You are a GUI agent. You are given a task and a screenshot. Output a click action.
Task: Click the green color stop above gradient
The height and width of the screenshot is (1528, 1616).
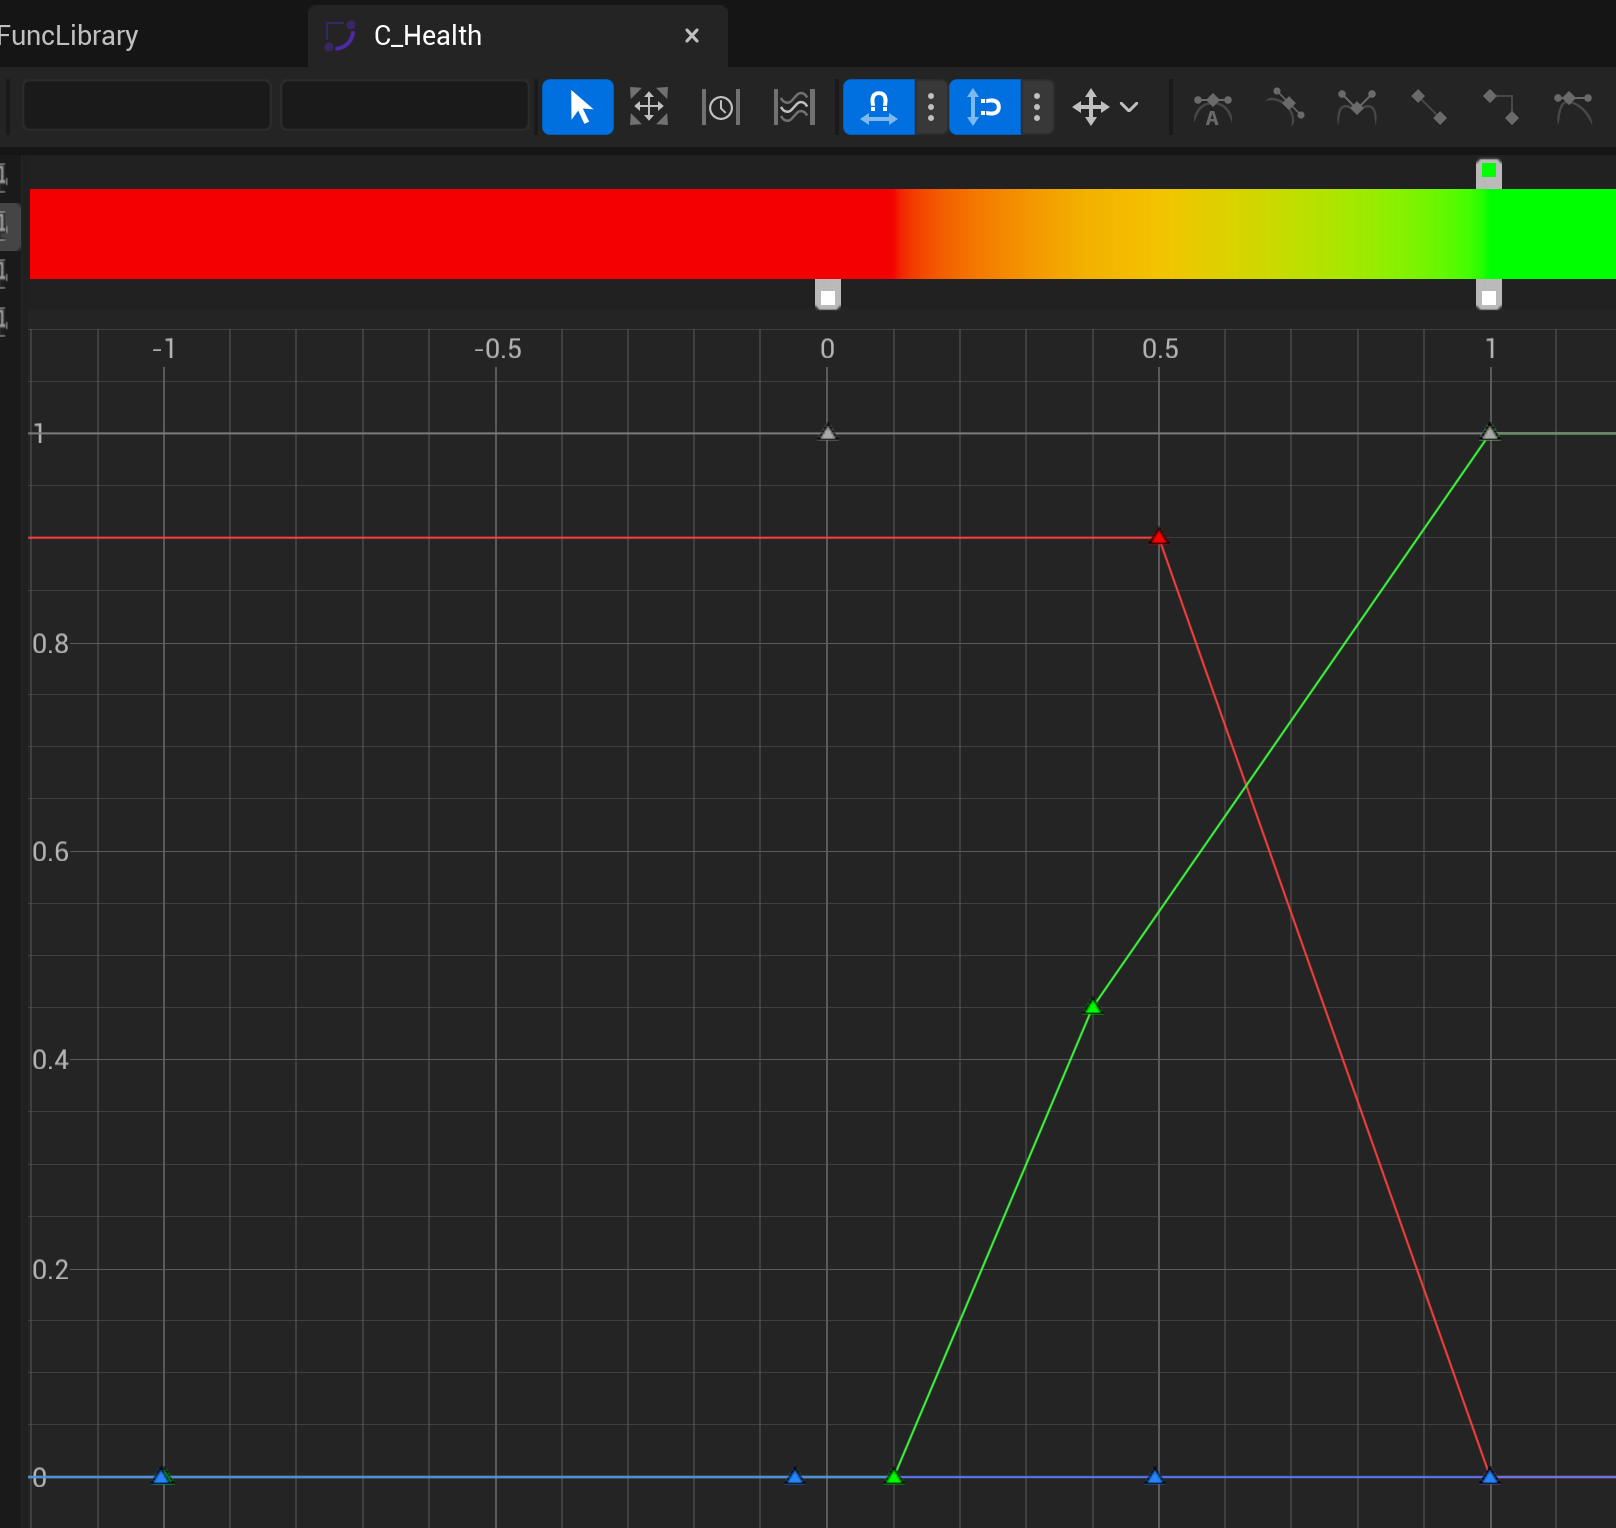pyautogui.click(x=1489, y=172)
